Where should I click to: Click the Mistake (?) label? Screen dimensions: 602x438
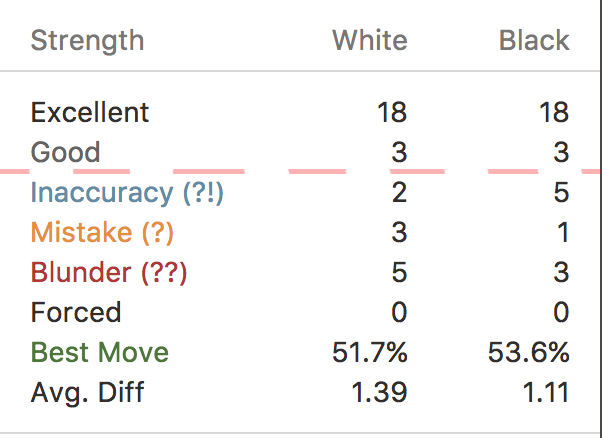[102, 232]
